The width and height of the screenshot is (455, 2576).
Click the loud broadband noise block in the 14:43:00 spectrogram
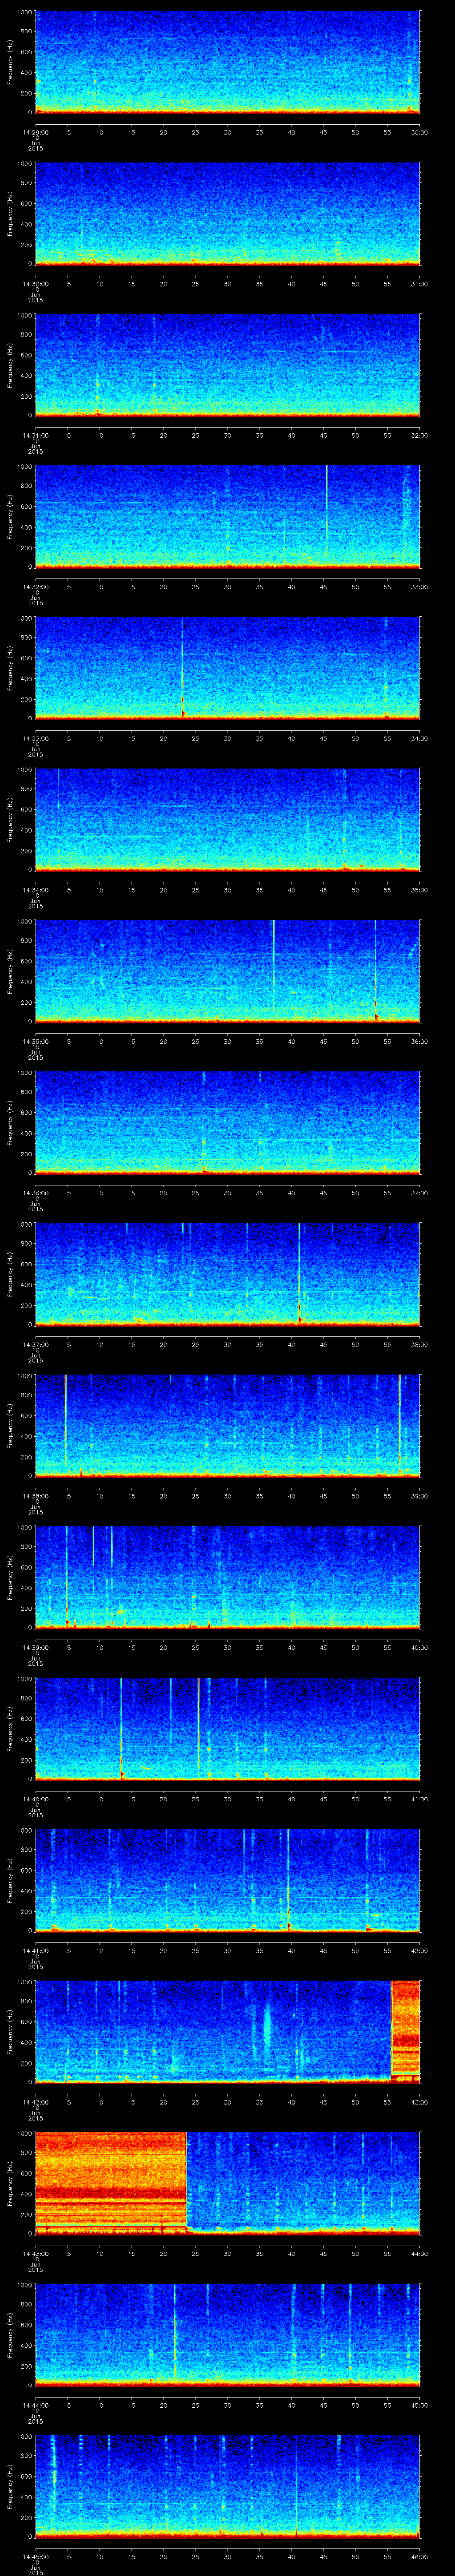(111, 2182)
